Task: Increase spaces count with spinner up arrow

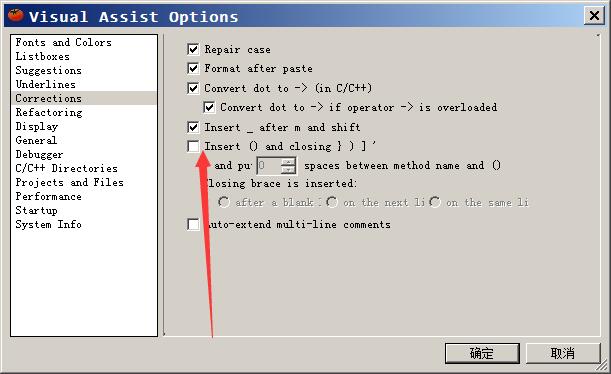Action: click(288, 162)
